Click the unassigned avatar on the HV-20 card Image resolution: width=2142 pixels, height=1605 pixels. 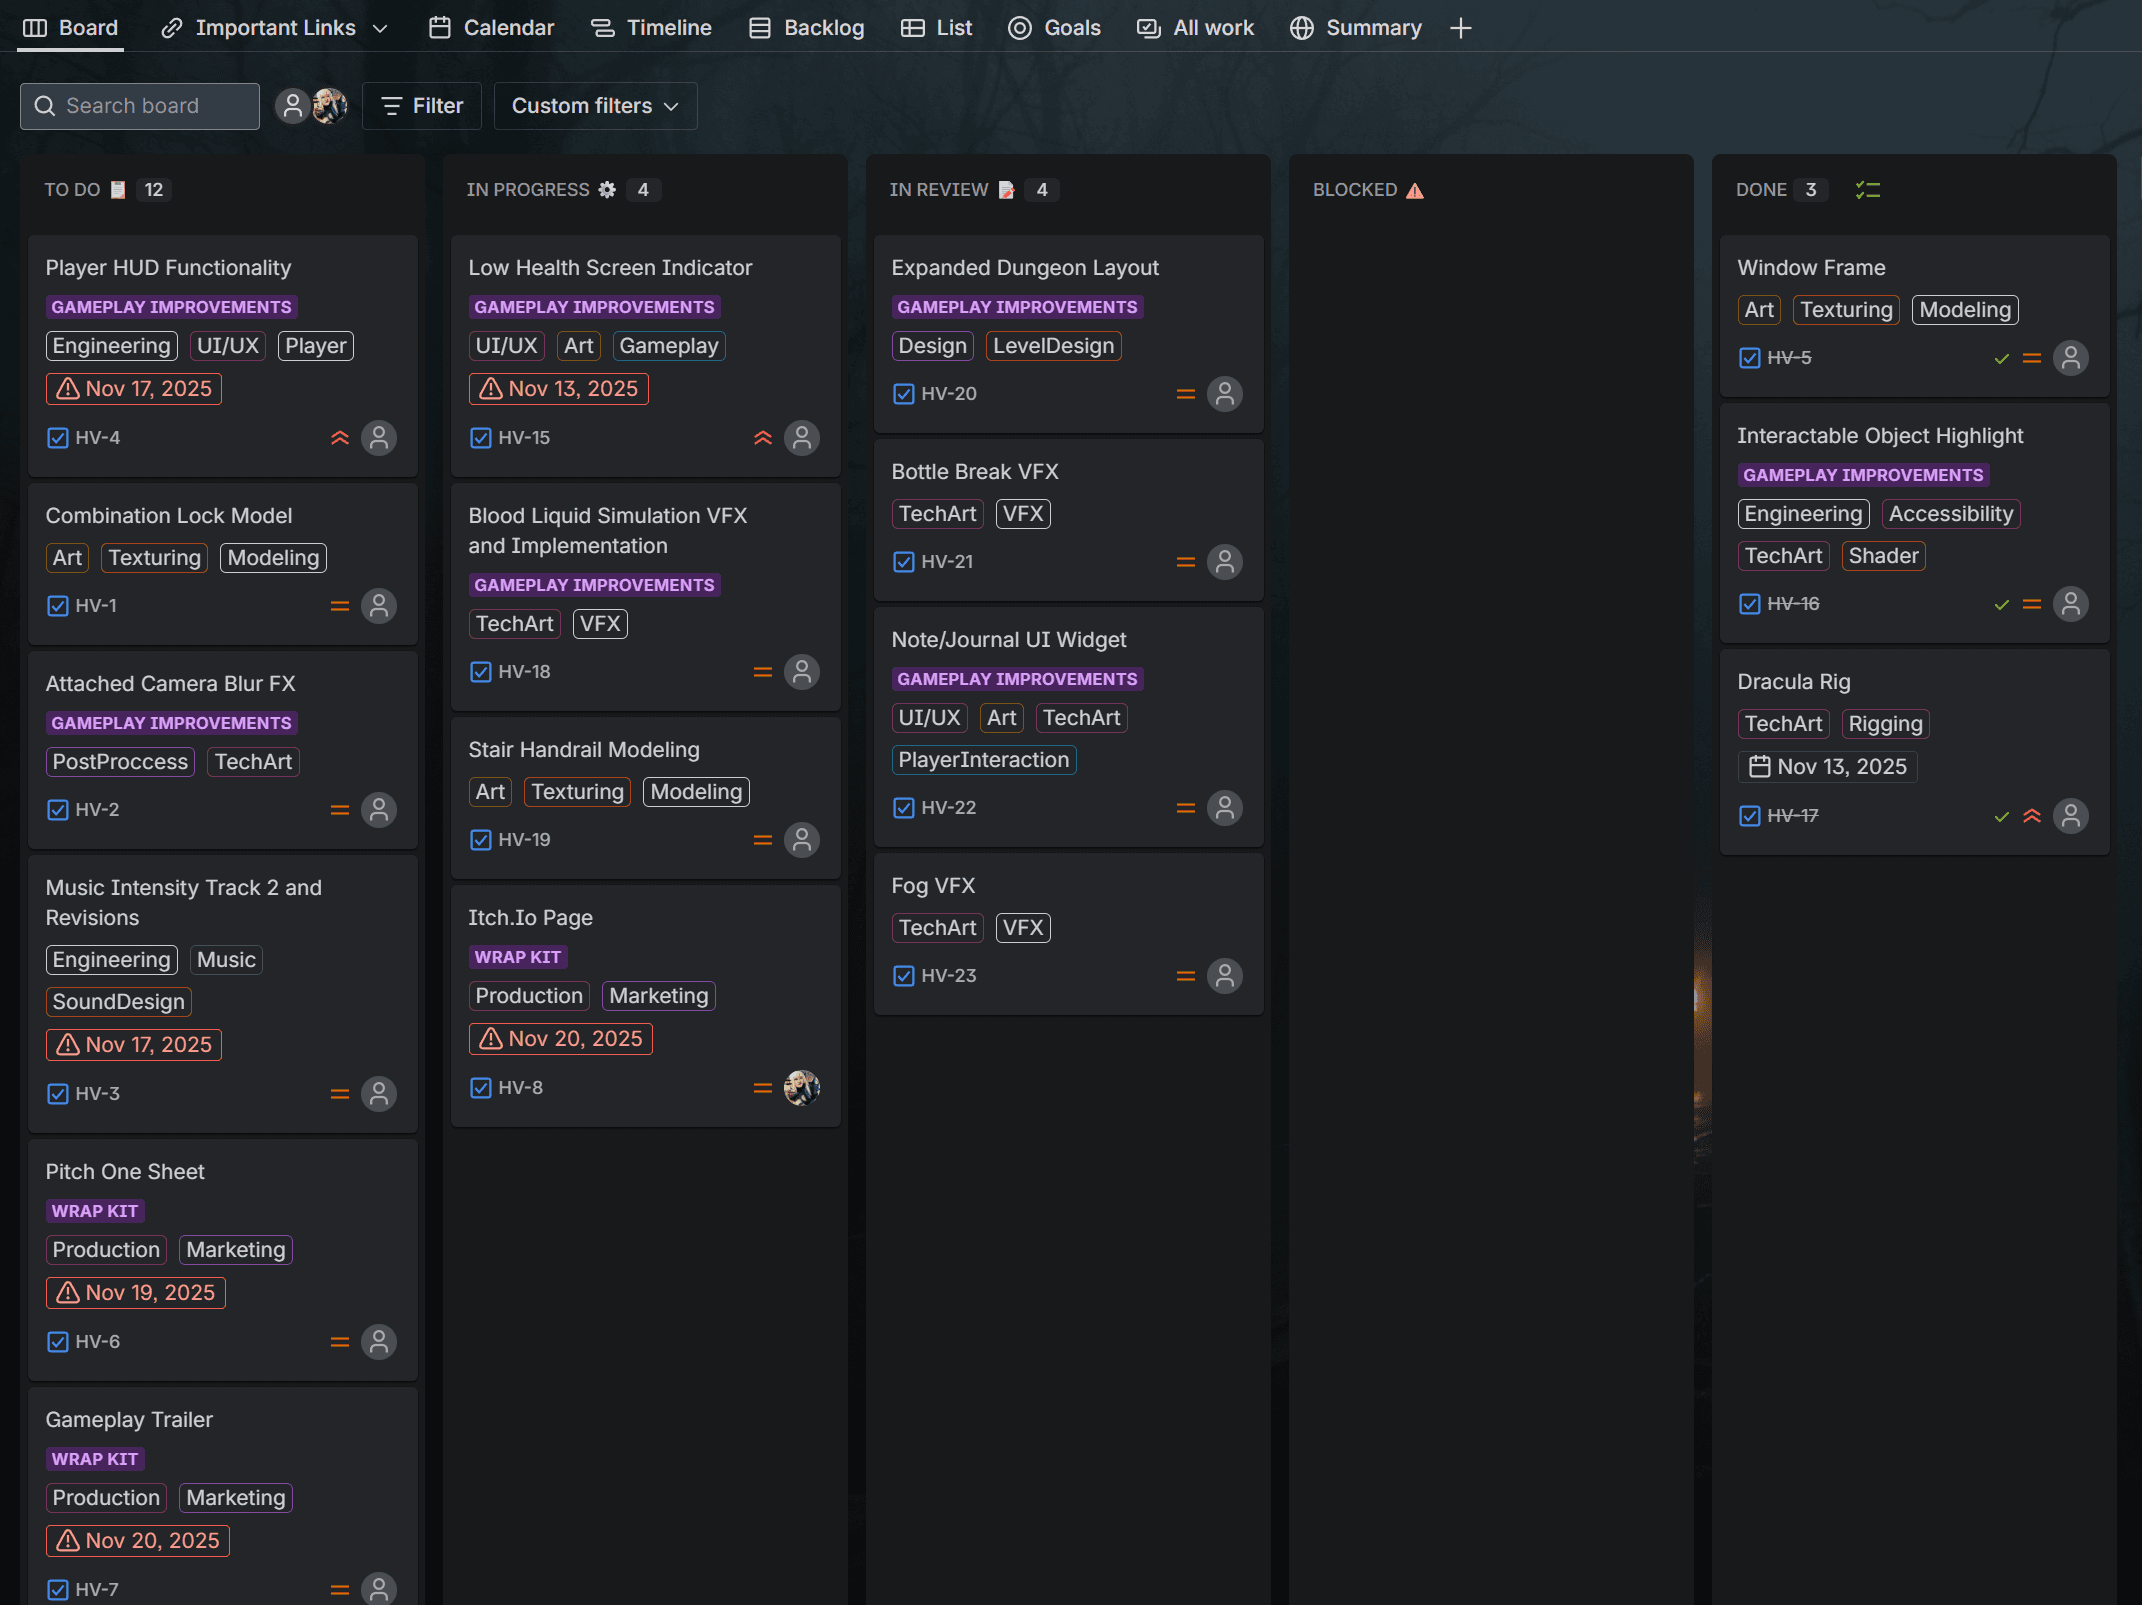pos(1224,394)
